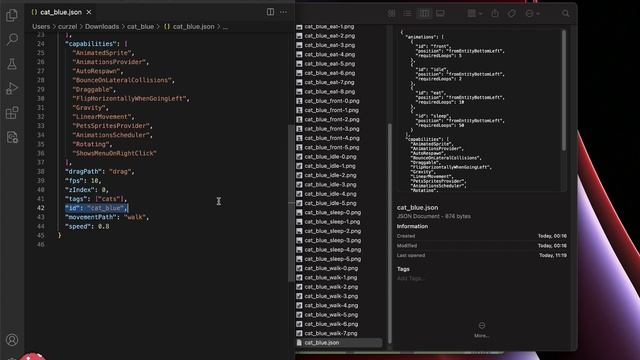640x360 pixels.
Task: Click the activity bar icon below Extensions
Action: [x=12, y=137]
